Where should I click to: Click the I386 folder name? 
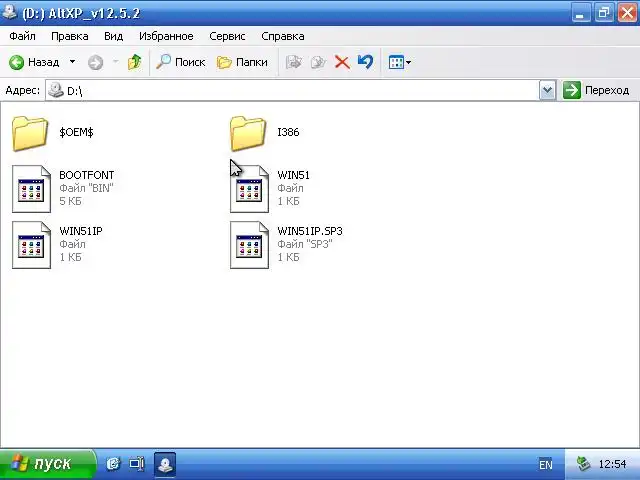288,132
